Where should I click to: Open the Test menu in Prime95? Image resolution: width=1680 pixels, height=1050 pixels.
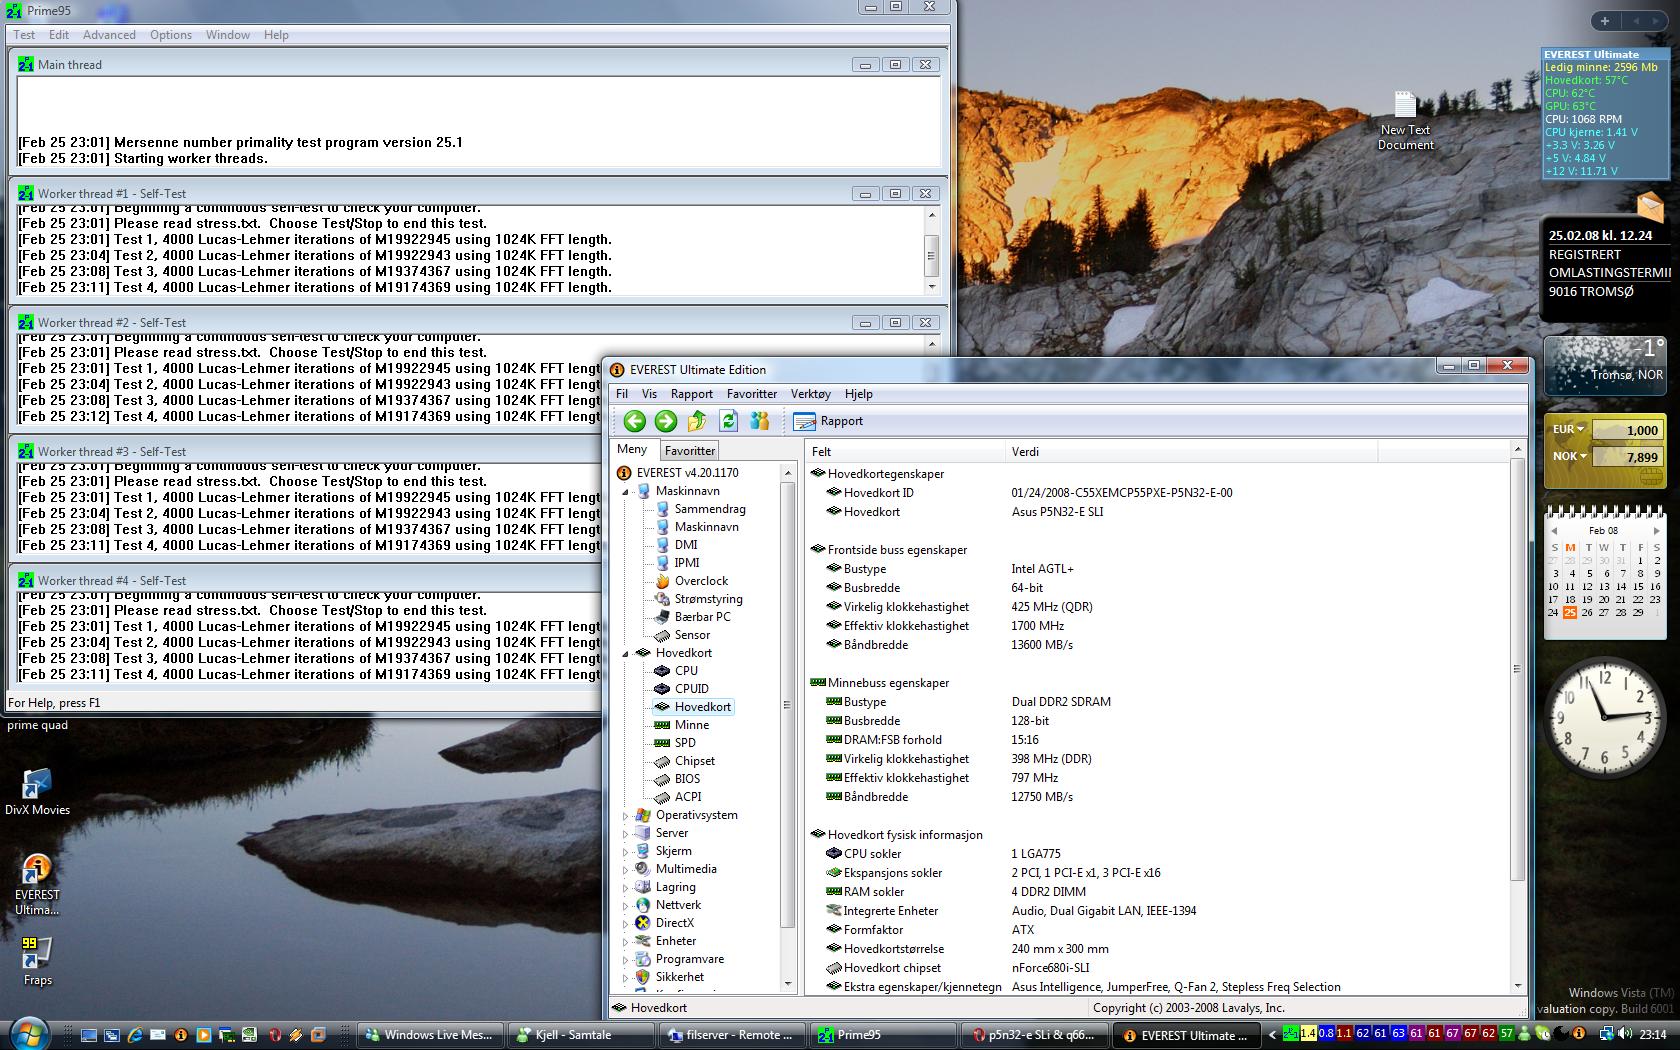click(24, 35)
